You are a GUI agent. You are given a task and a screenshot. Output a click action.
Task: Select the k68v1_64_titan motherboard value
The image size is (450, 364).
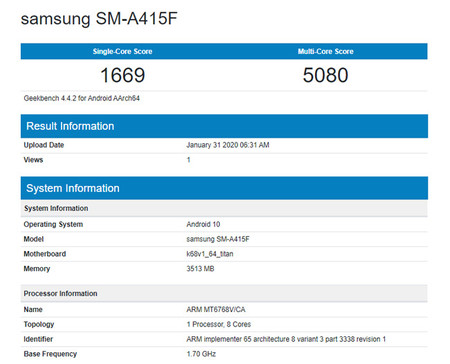point(210,254)
